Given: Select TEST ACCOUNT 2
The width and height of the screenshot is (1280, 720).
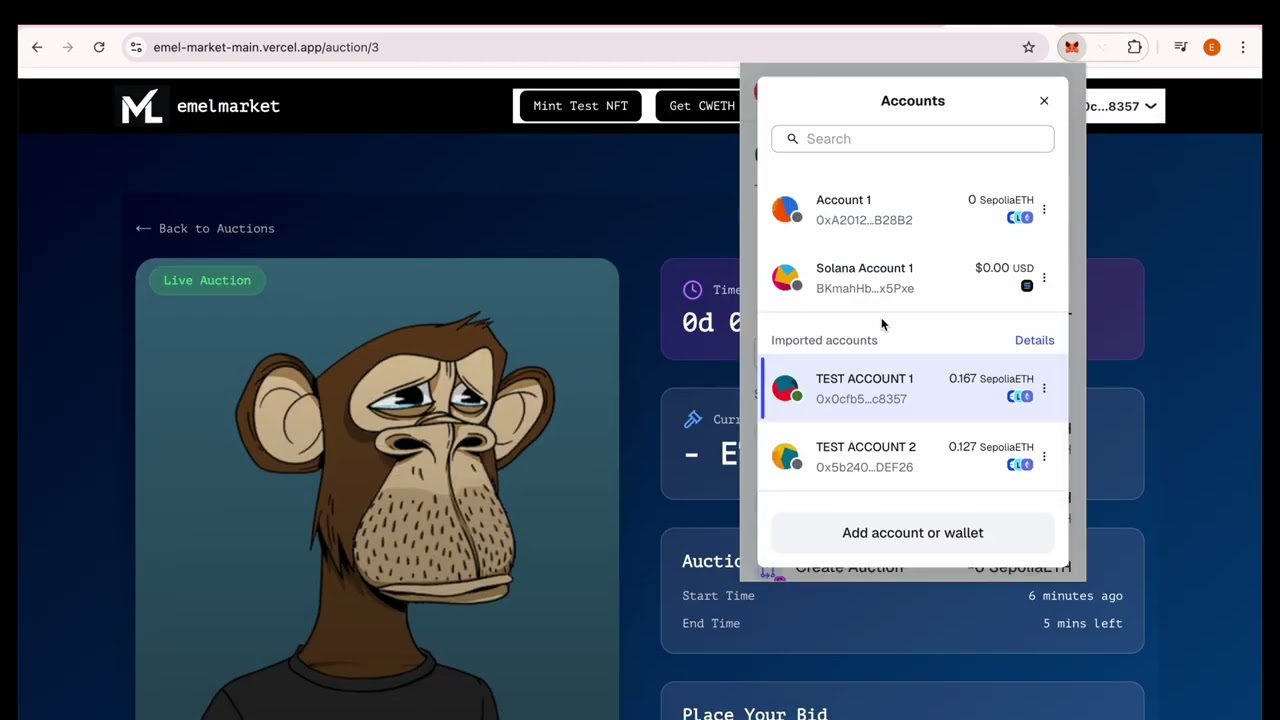Looking at the screenshot, I should 913,457.
